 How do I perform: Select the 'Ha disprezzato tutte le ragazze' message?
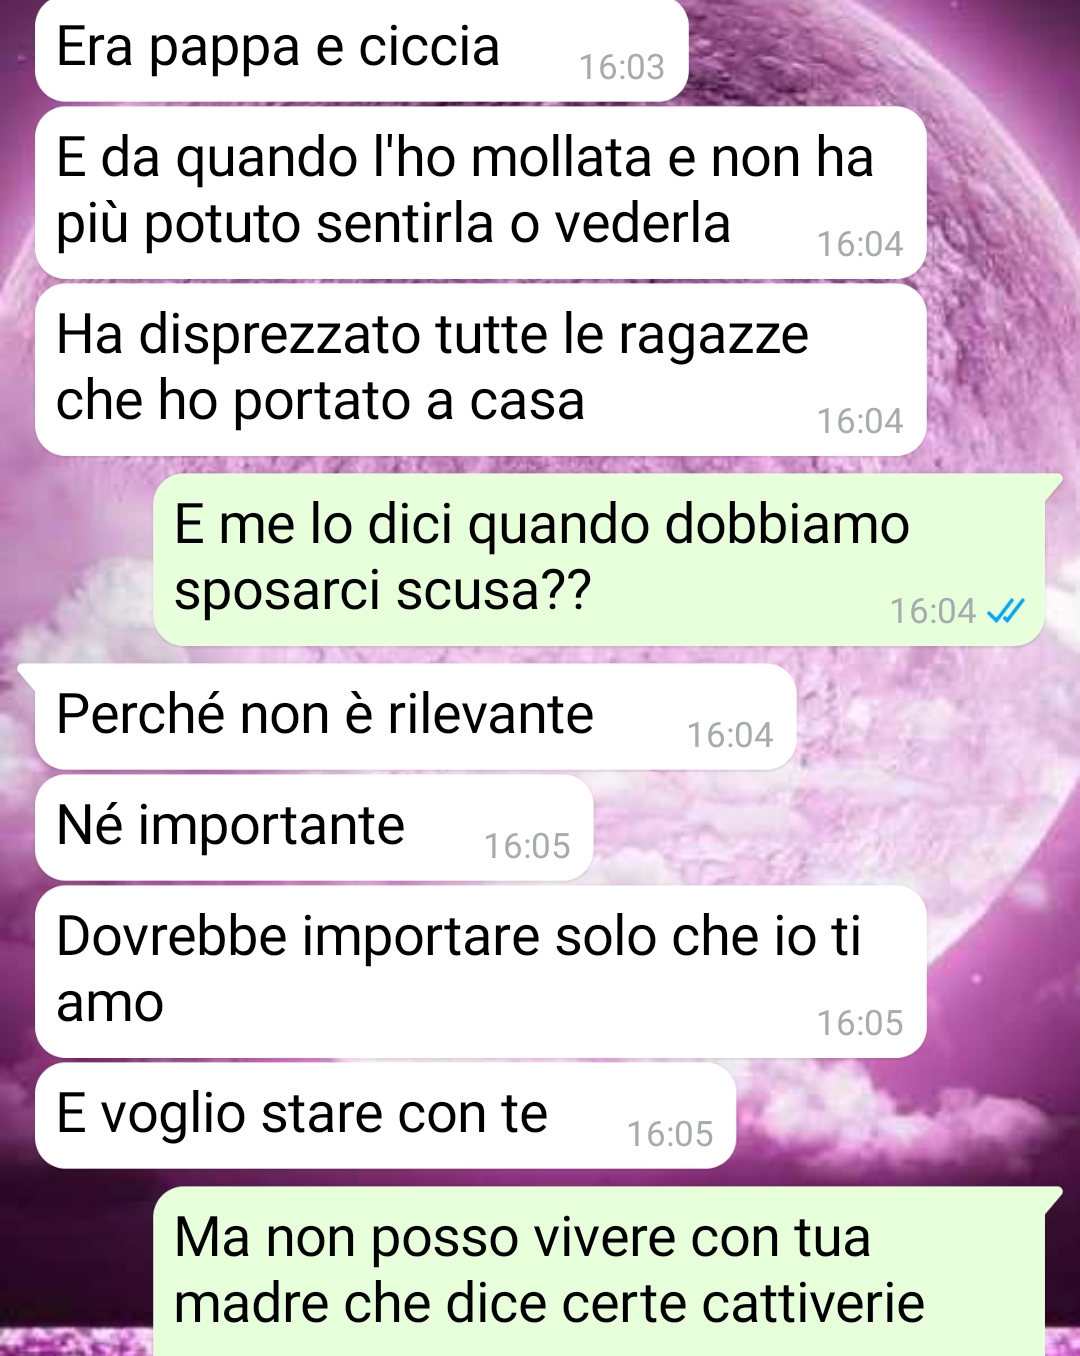pos(481,370)
